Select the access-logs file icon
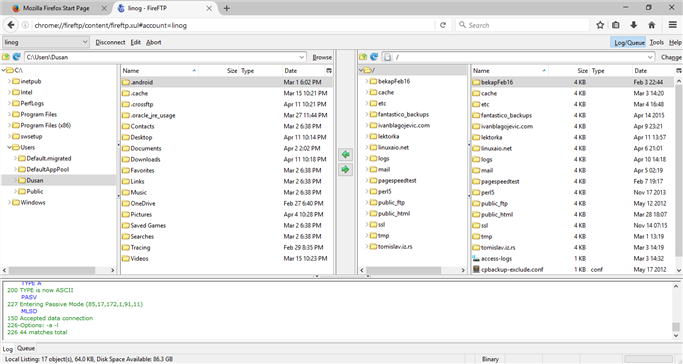 (x=476, y=259)
